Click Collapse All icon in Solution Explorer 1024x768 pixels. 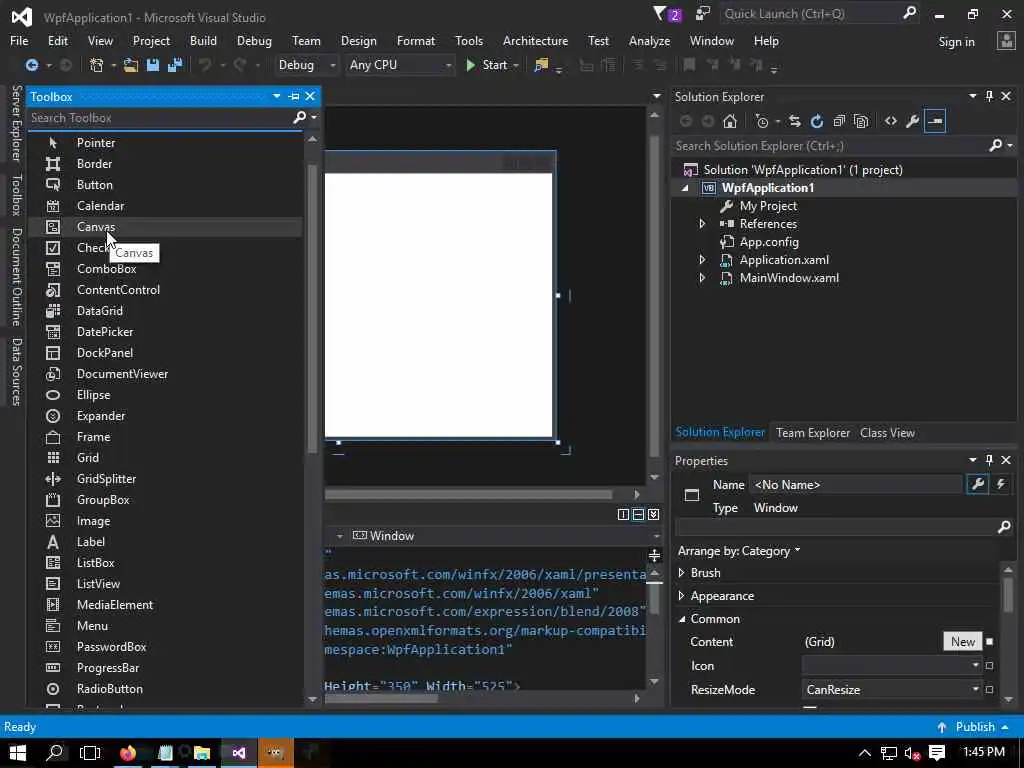coord(839,121)
